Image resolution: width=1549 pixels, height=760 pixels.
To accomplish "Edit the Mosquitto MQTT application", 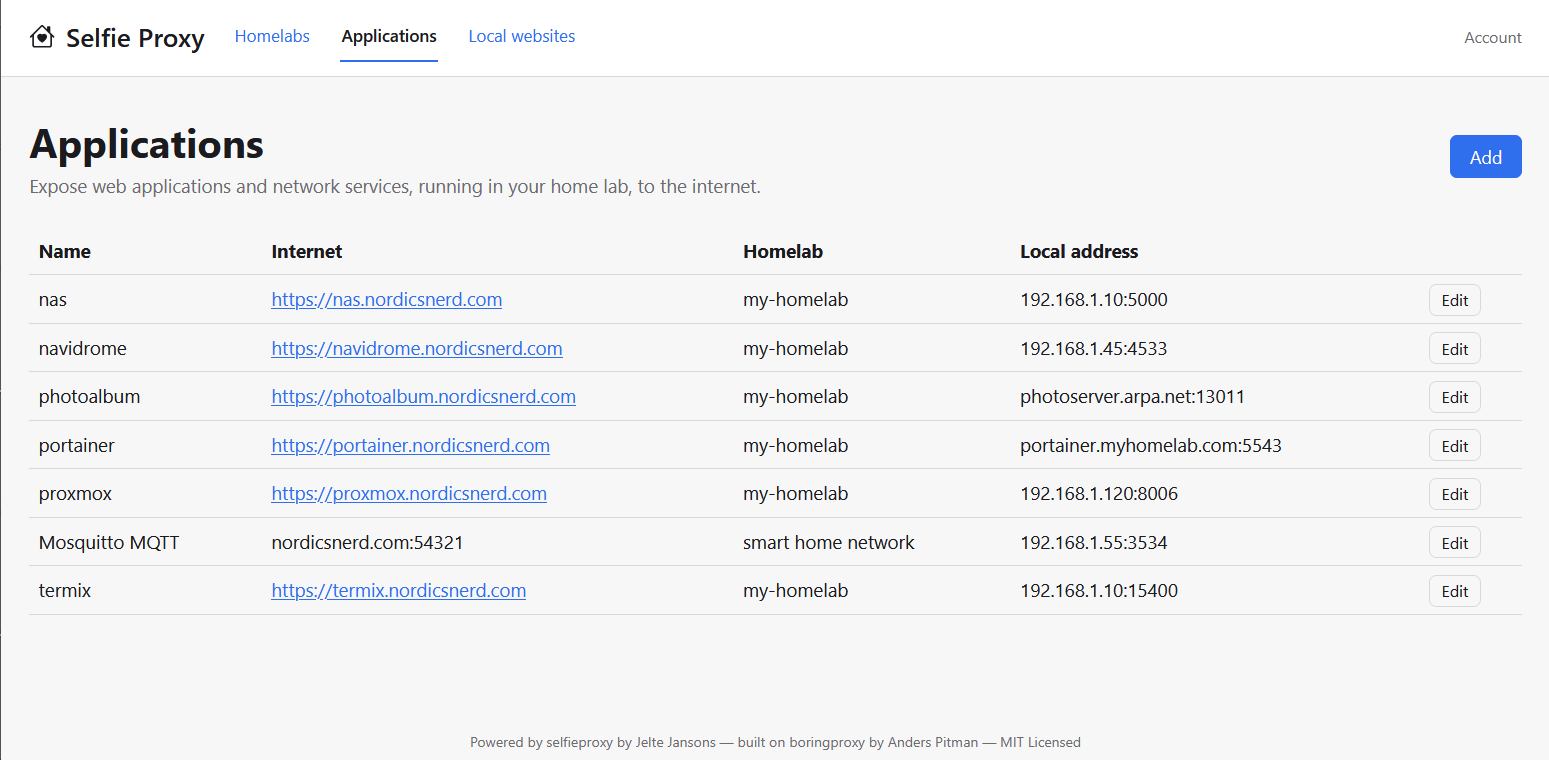I will tap(1455, 543).
